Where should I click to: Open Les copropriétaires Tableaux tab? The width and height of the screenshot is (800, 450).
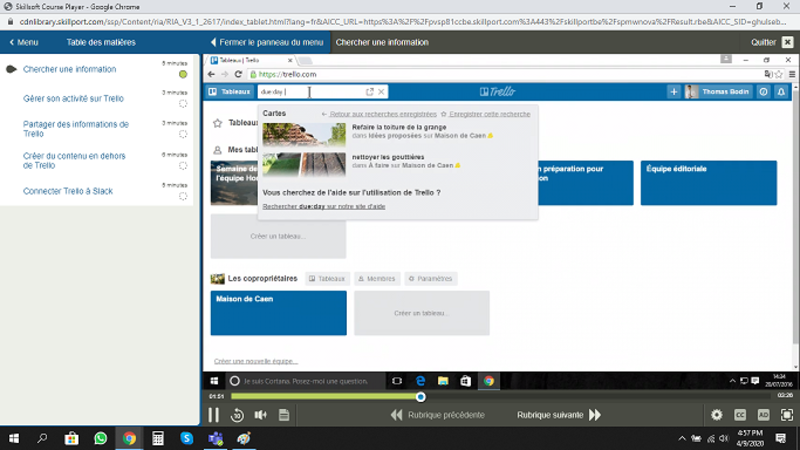pos(327,279)
